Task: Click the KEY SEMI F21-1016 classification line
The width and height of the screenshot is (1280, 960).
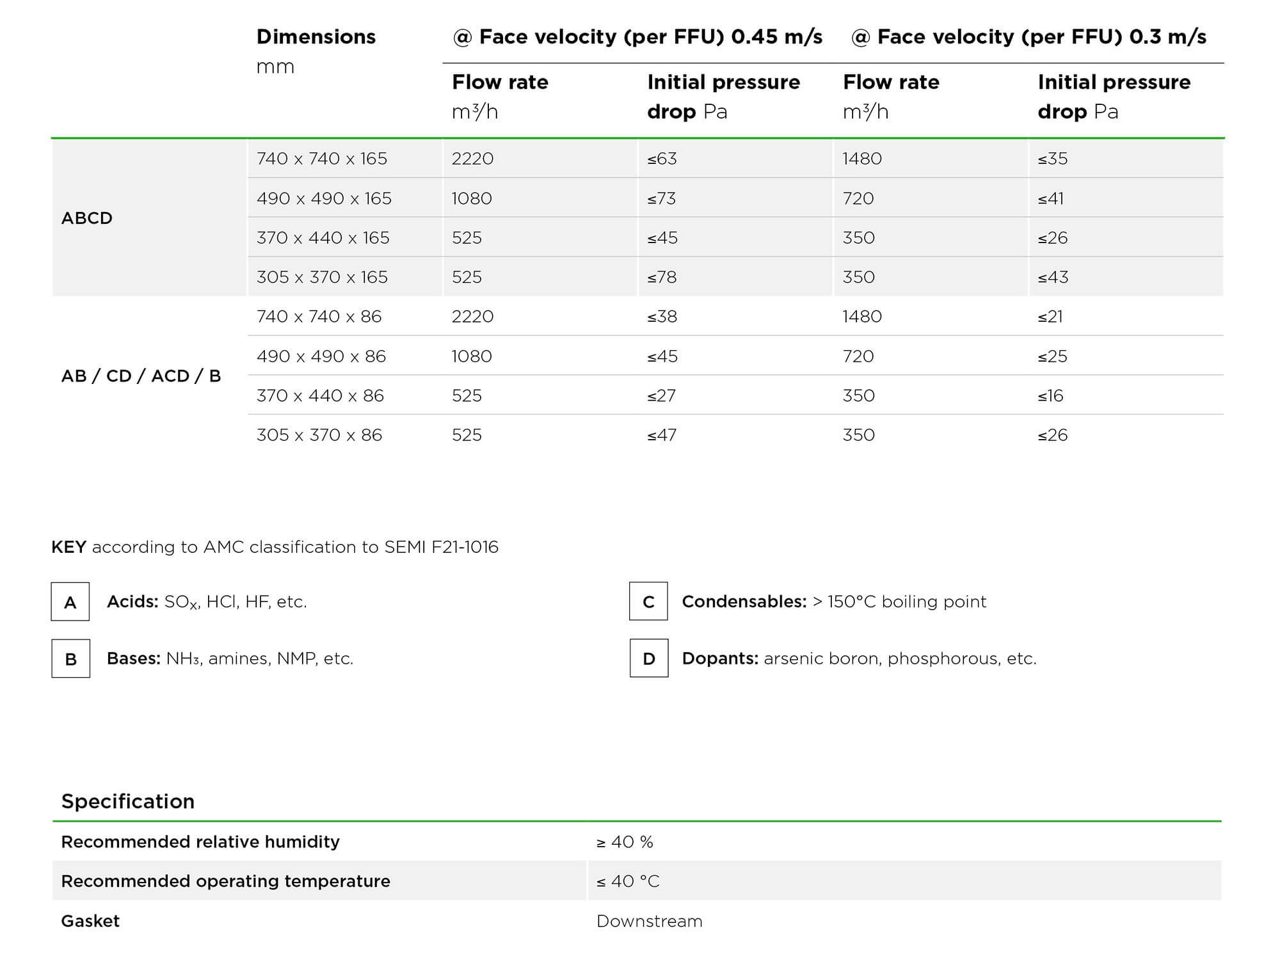Action: point(275,547)
